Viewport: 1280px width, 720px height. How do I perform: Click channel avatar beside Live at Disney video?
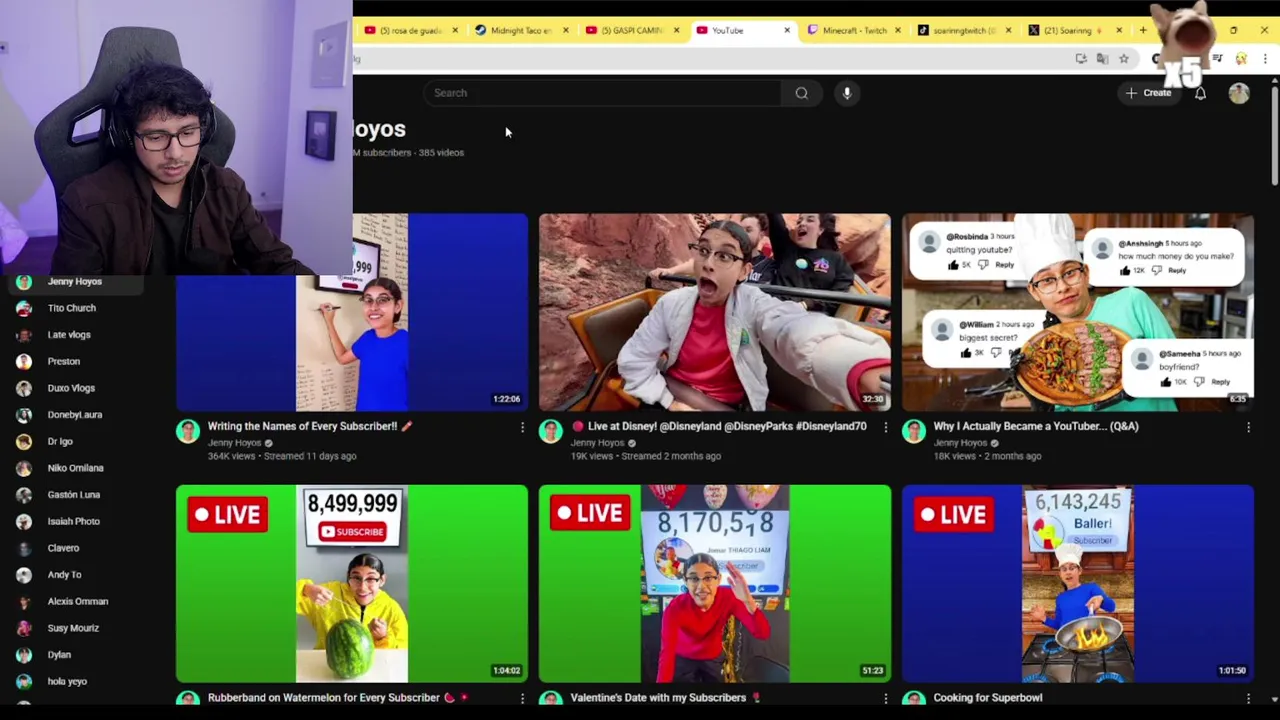pyautogui.click(x=550, y=431)
